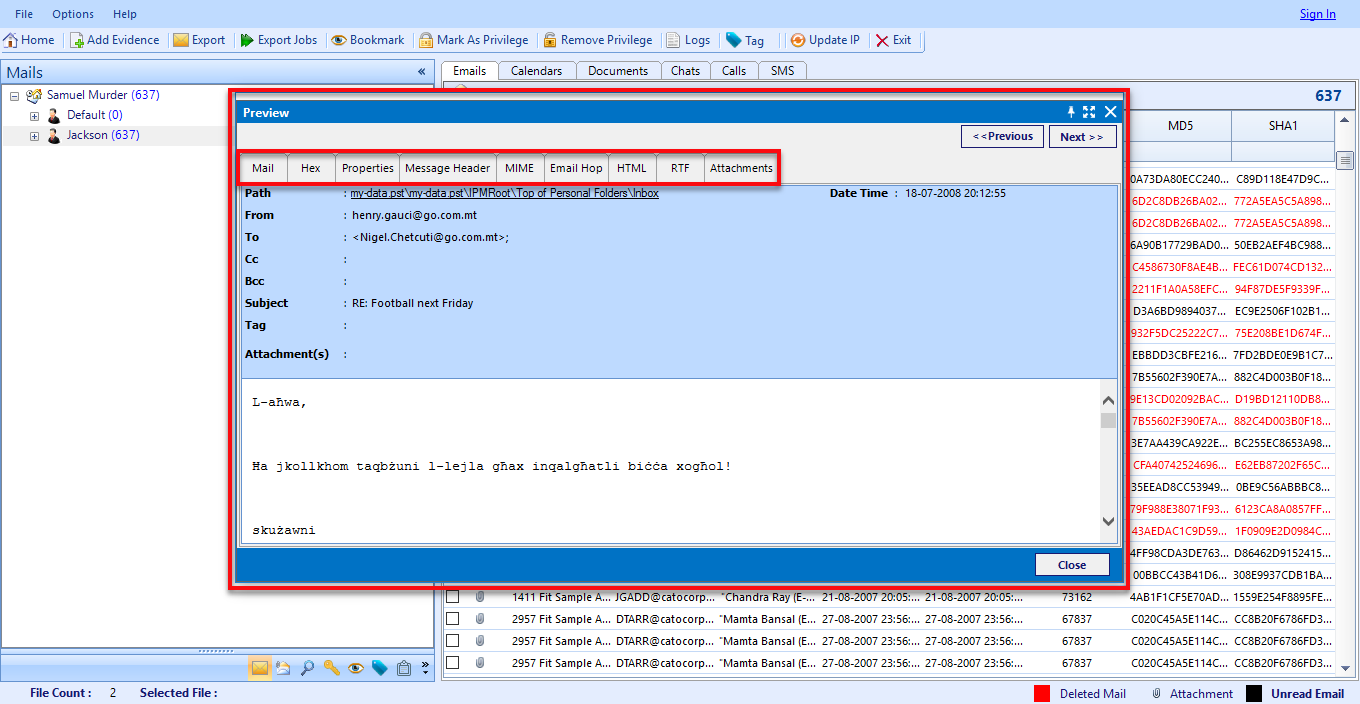Go to Home in the toolbar
The image size is (1360, 704).
(x=29, y=40)
